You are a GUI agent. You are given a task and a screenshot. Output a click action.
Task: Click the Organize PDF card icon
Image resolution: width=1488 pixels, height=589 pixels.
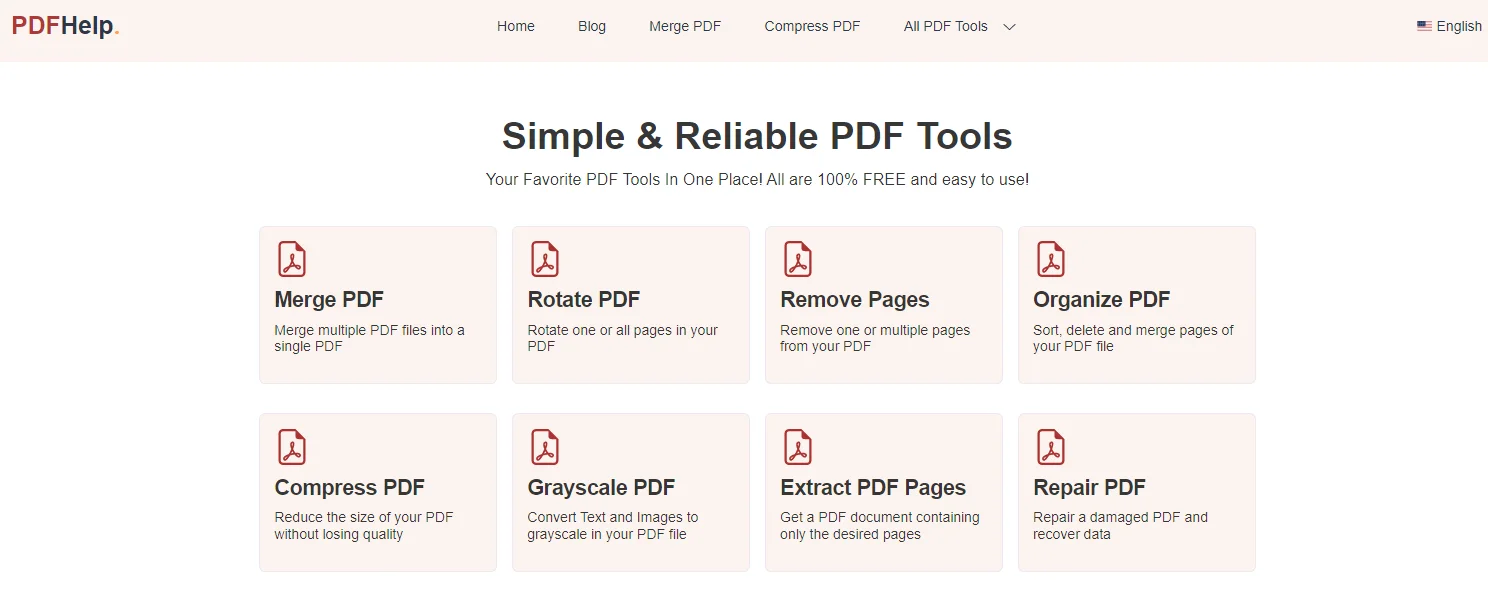pyautogui.click(x=1050, y=259)
